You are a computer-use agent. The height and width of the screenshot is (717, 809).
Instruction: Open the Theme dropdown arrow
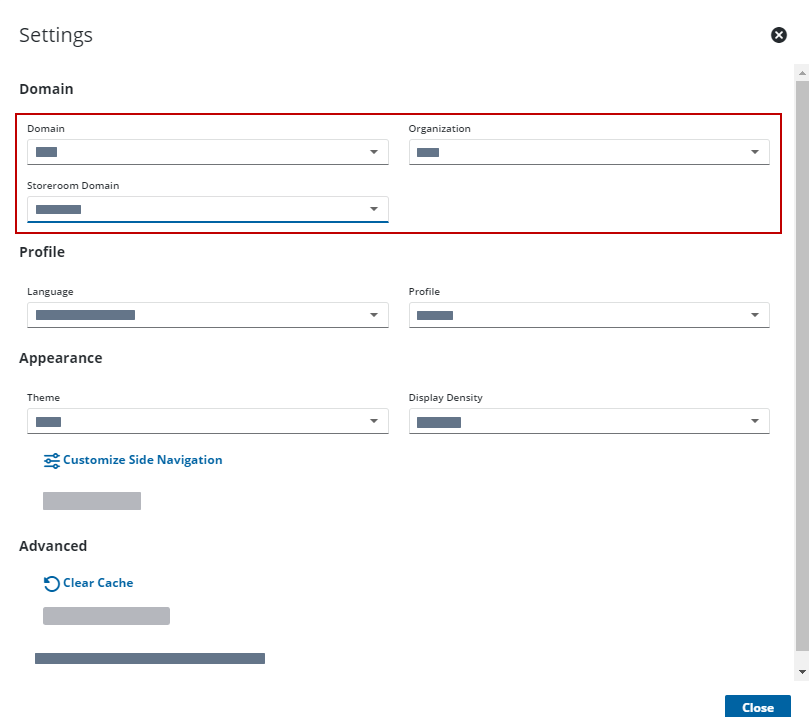[373, 422]
